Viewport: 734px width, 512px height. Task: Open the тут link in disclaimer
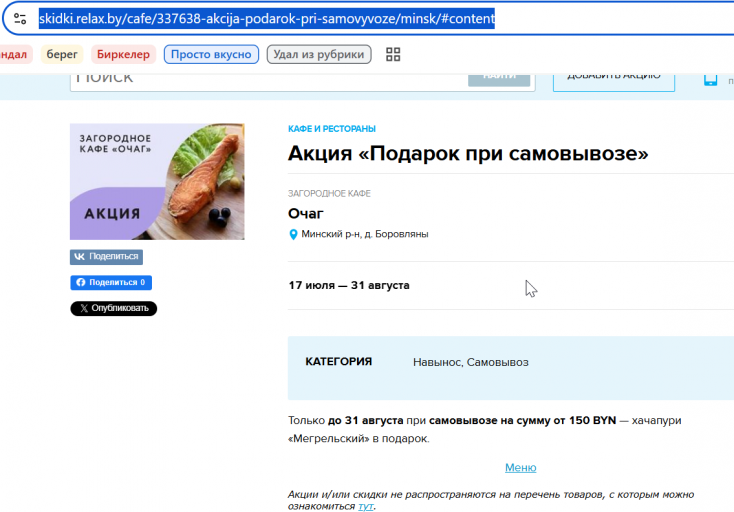[x=366, y=506]
